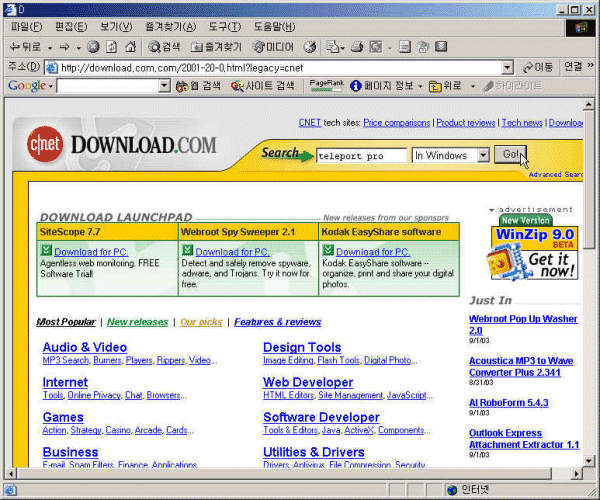Click the horizontal scrollbar right arrow
Viewport: 600px width, 500px height.
[x=576, y=474]
